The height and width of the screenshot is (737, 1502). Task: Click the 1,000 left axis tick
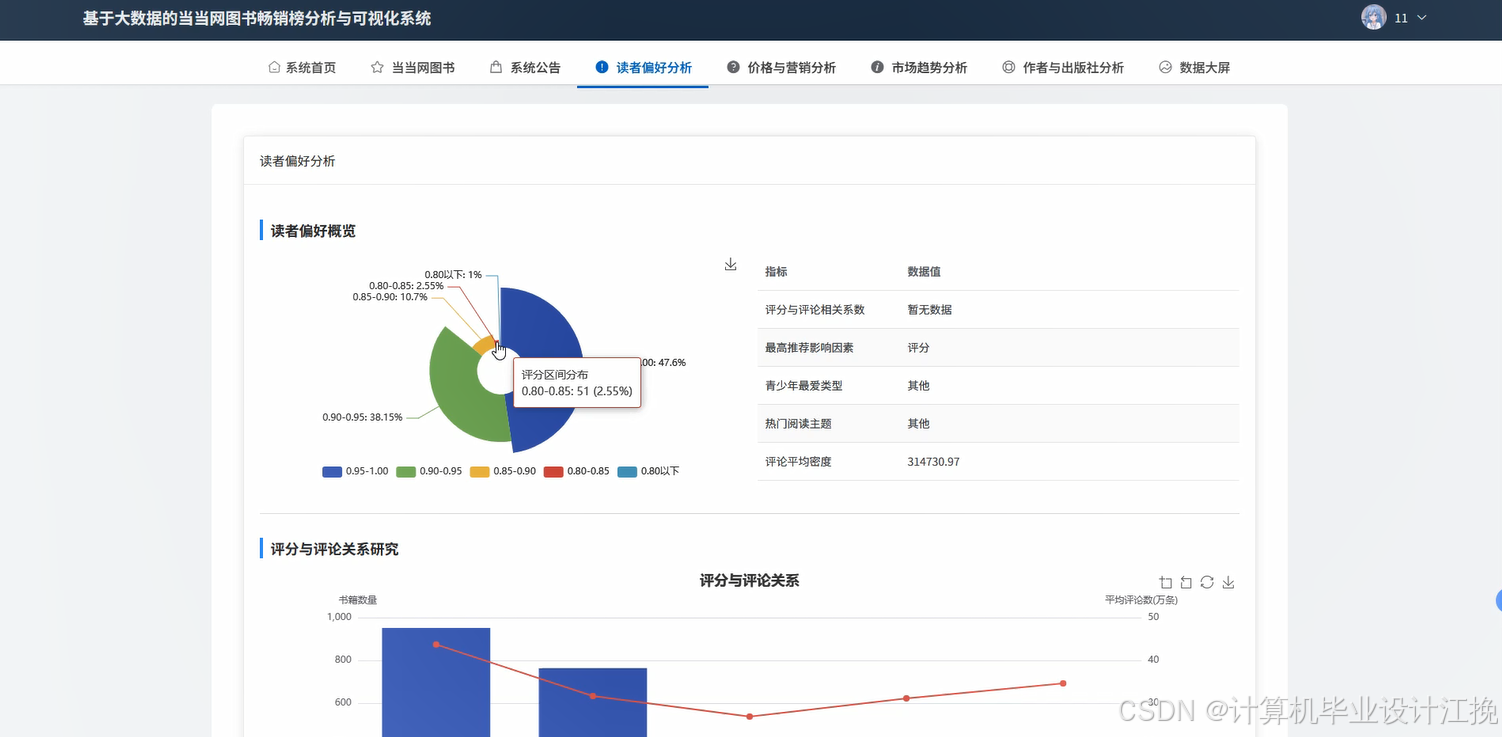(x=339, y=617)
